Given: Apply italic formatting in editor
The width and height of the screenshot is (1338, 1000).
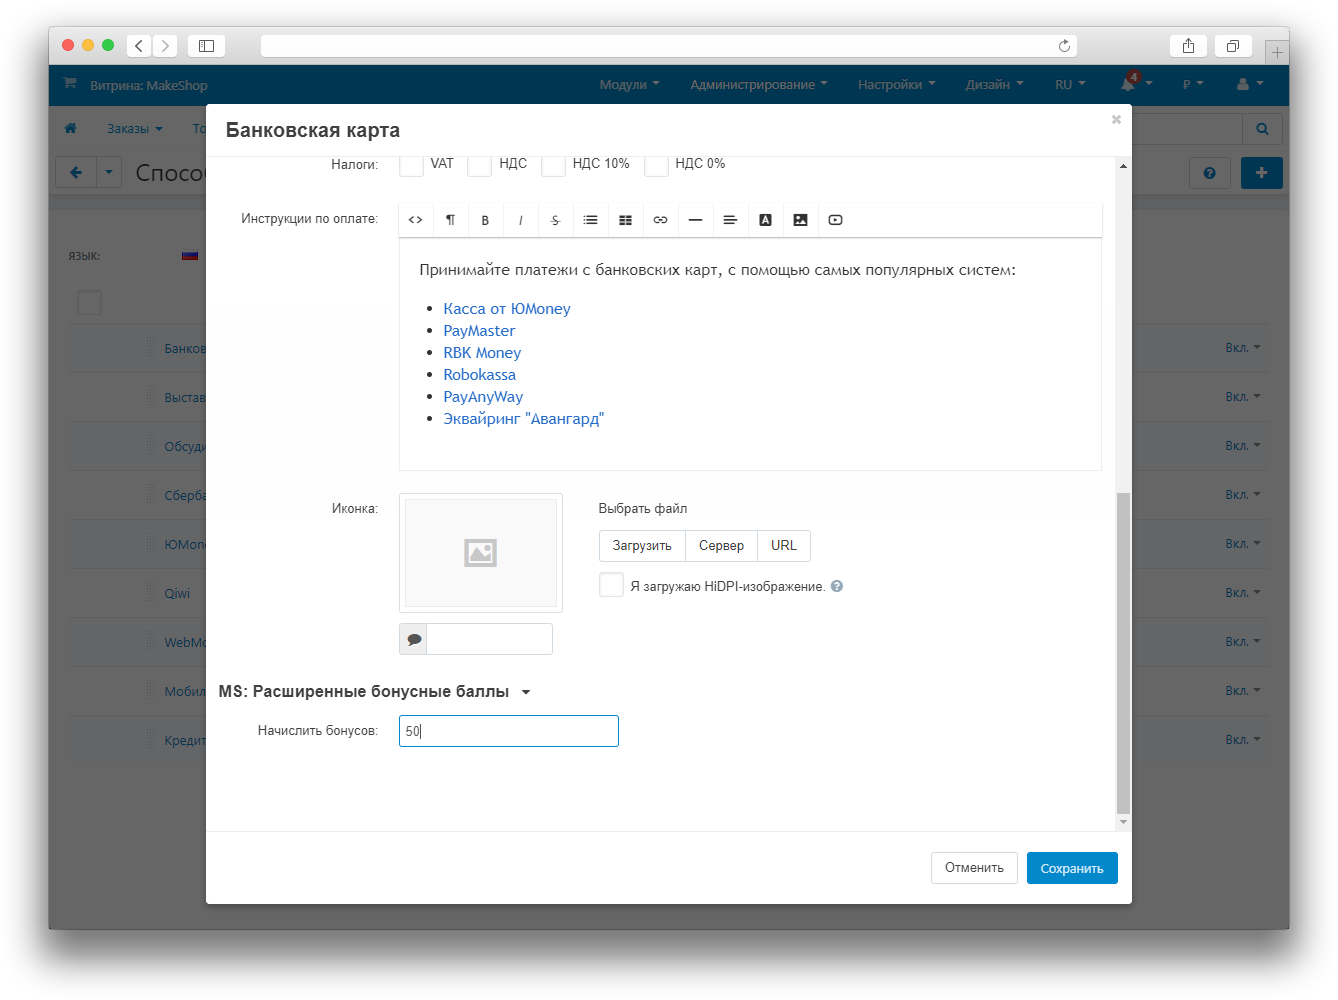Looking at the screenshot, I should click(x=520, y=220).
